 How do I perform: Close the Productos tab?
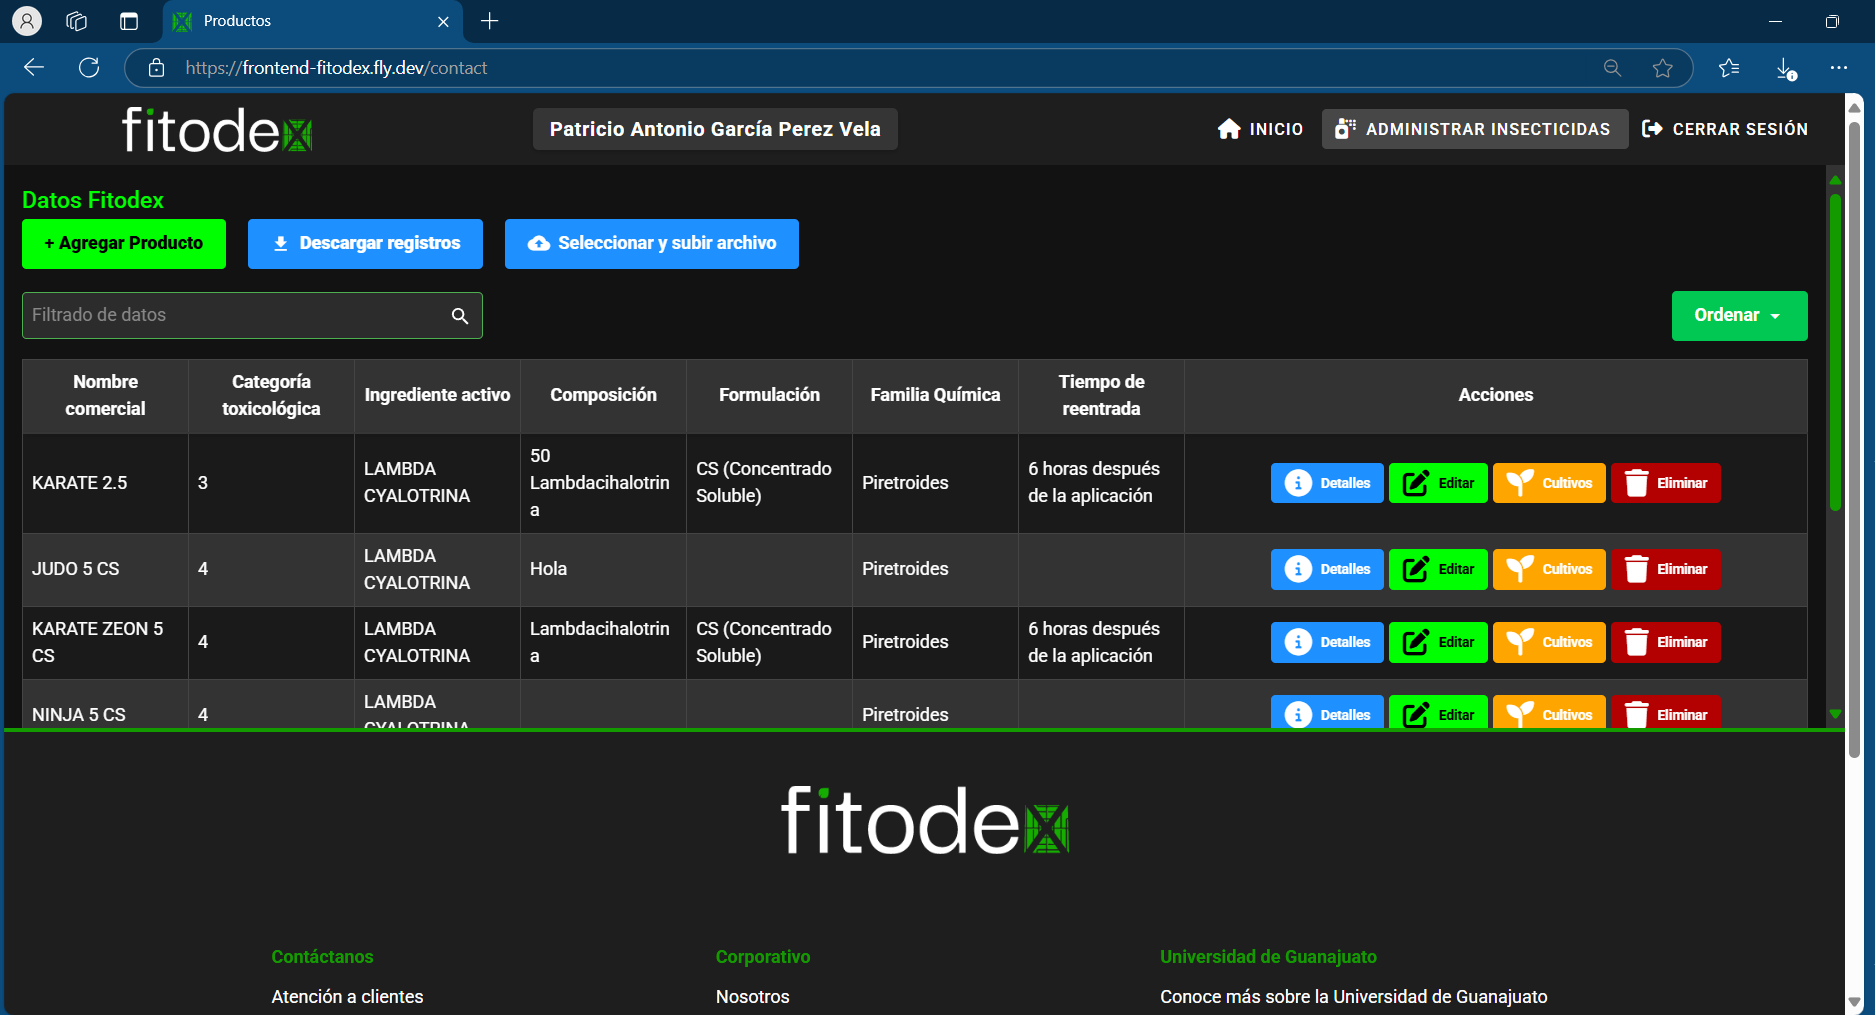pos(443,21)
